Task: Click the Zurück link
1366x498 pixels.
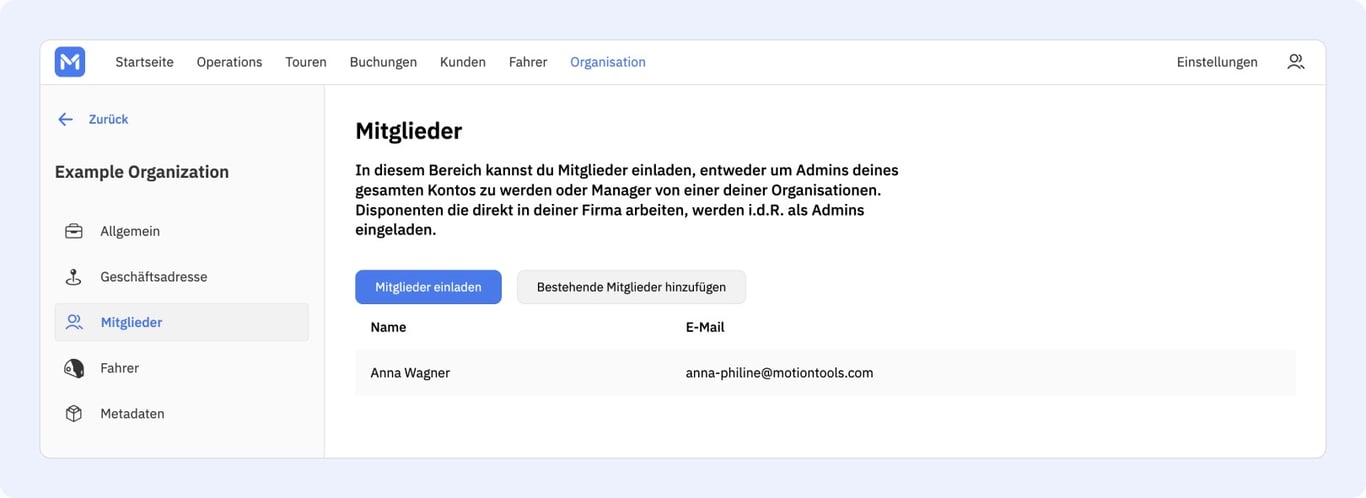Action: tap(108, 119)
